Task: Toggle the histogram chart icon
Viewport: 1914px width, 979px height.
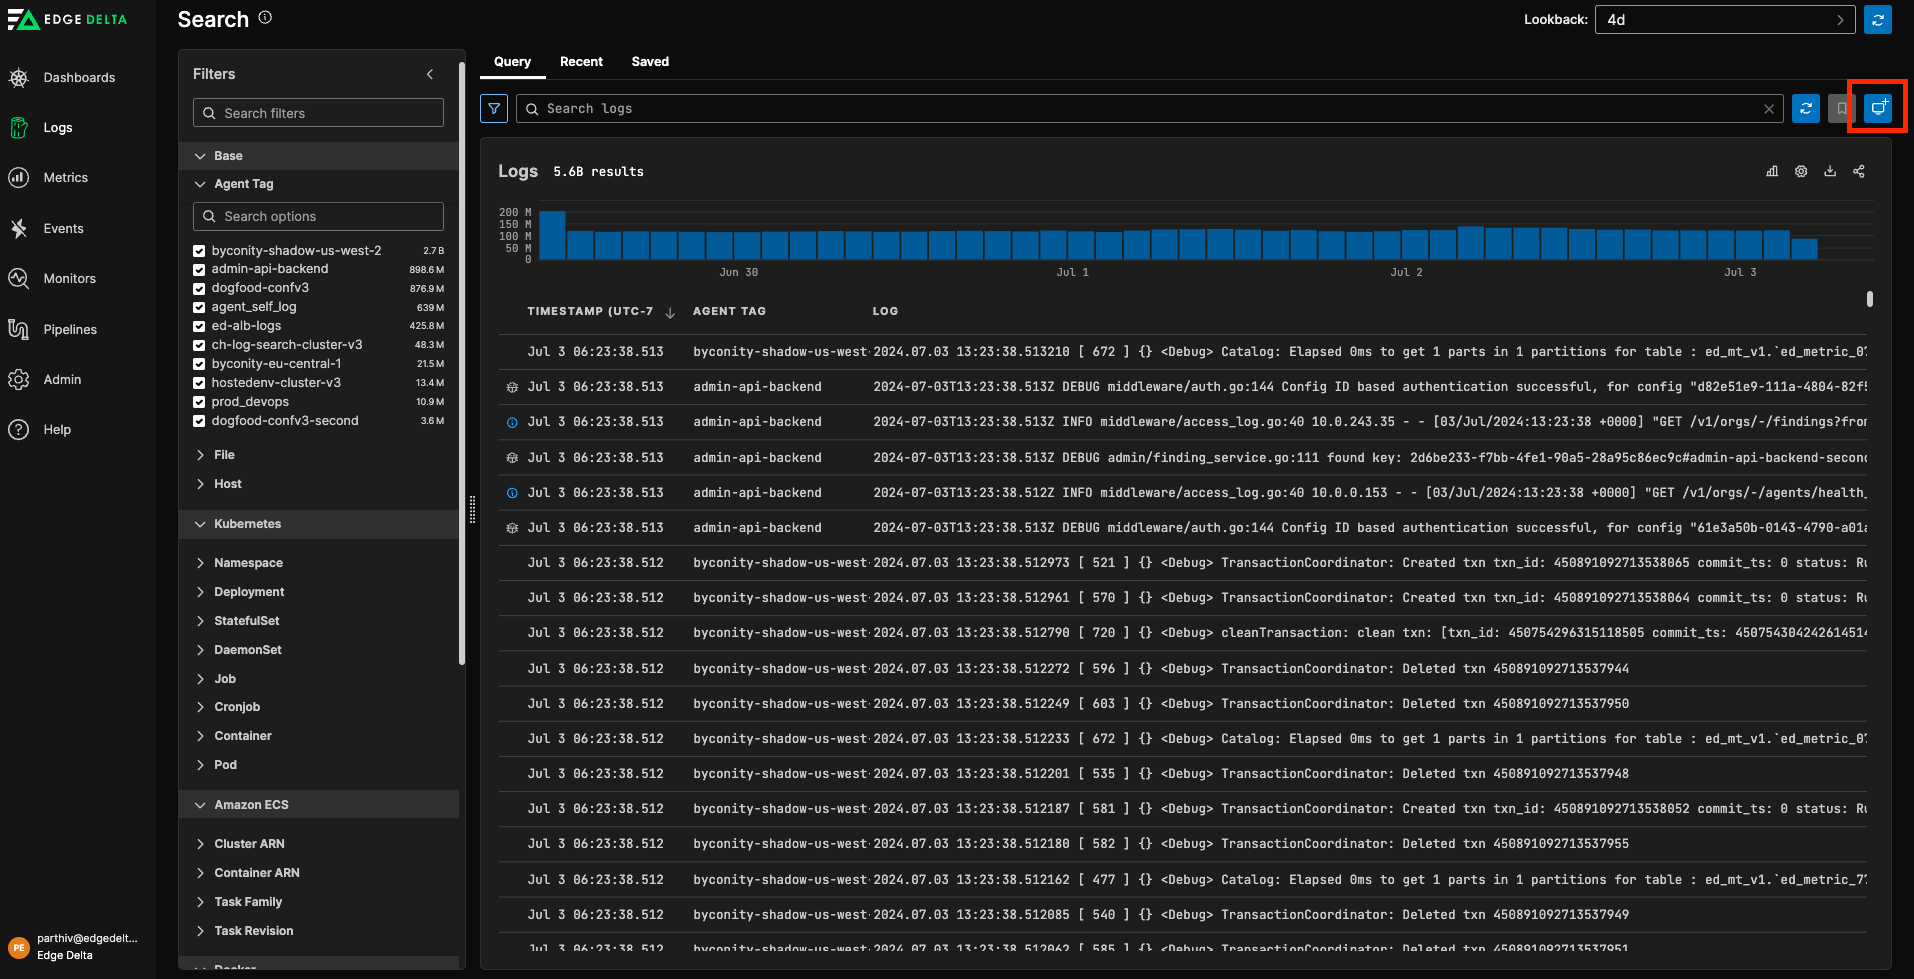Action: (1771, 171)
